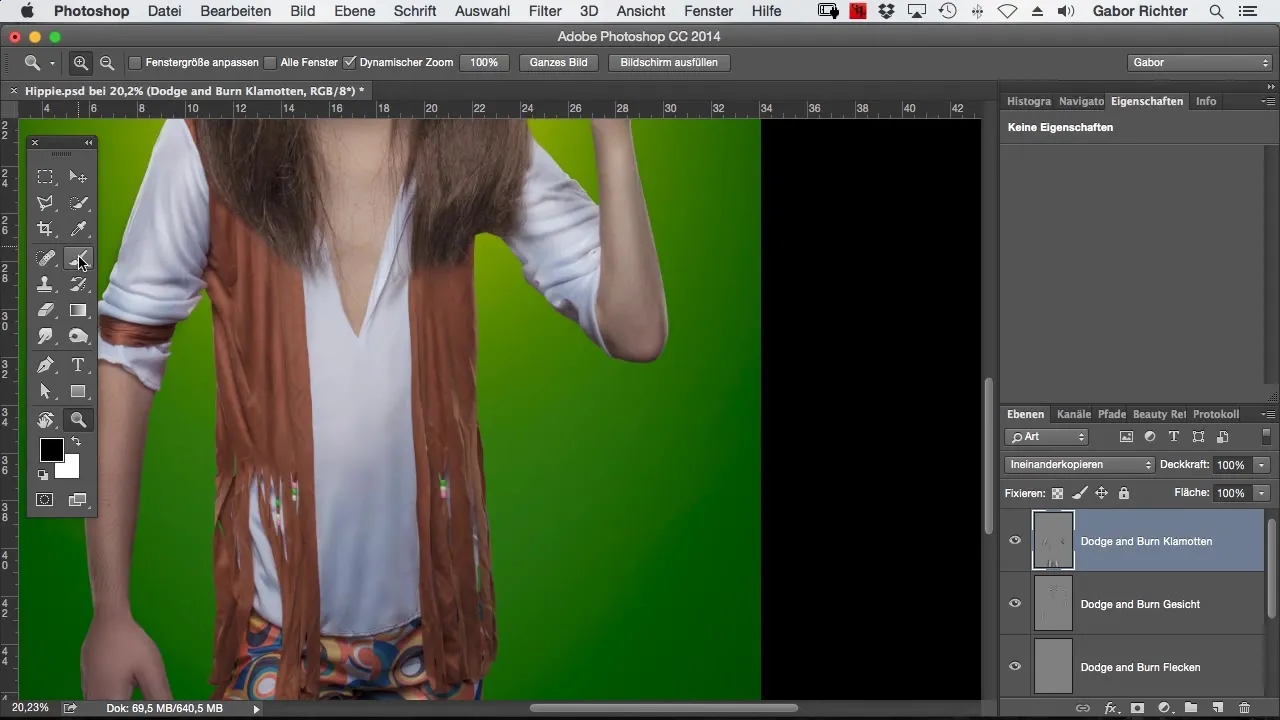1280x720 pixels.
Task: Open status bar info arrow menu
Action: pyautogui.click(x=256, y=709)
